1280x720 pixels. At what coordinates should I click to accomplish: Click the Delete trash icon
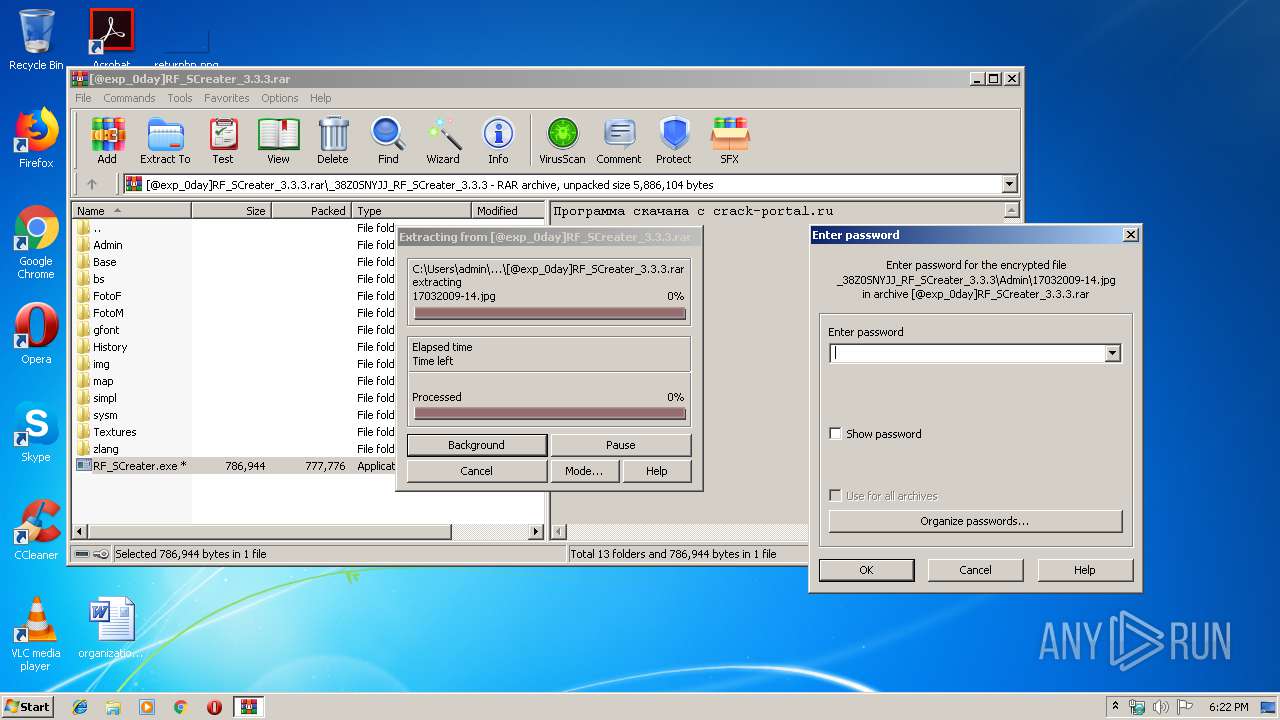point(333,141)
